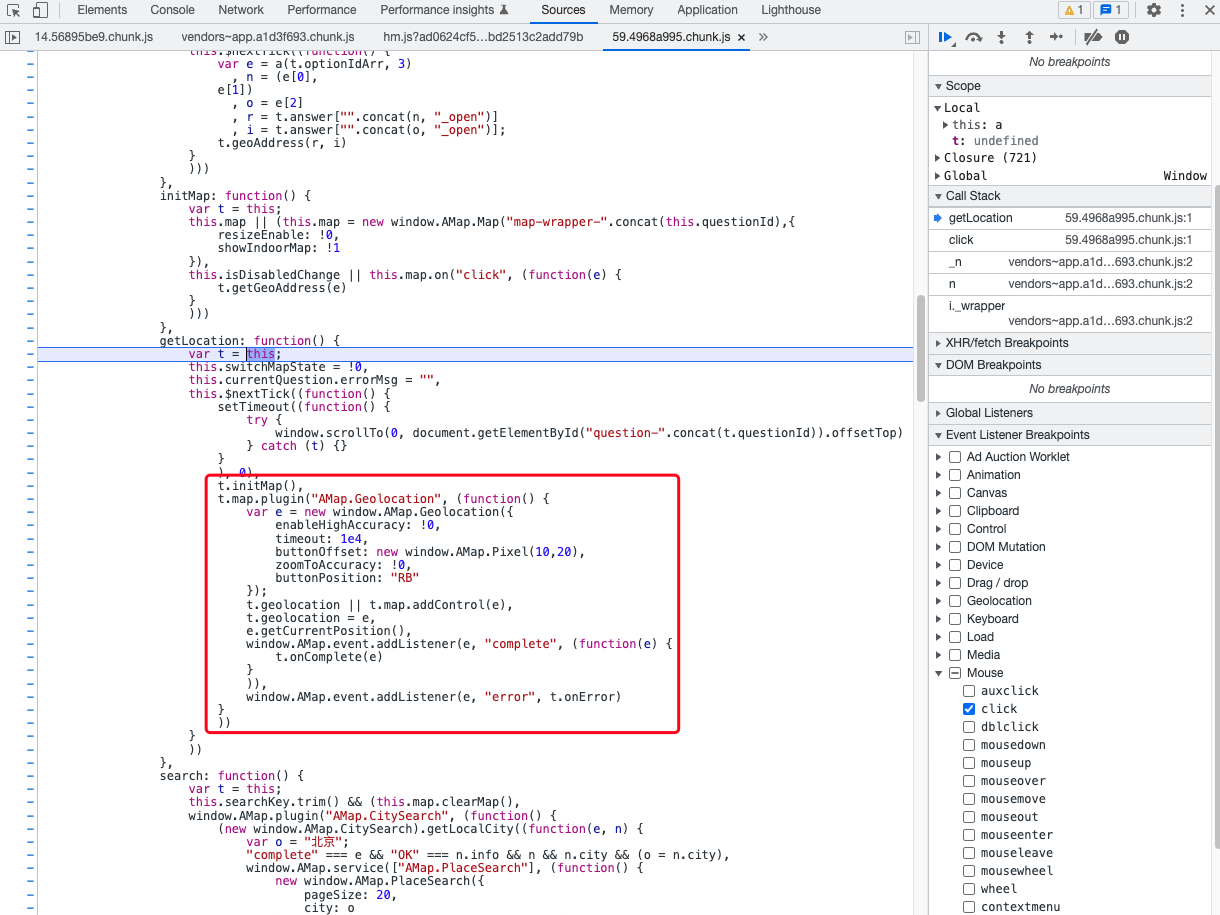Select the click call stack frame
The height and width of the screenshot is (915, 1220).
[x=1070, y=240]
